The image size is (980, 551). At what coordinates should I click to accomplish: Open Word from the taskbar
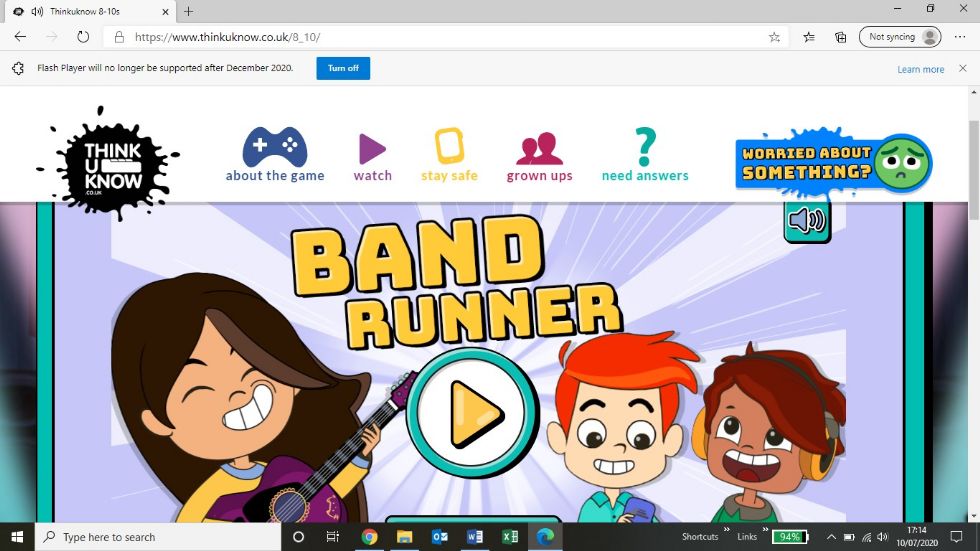(x=475, y=537)
